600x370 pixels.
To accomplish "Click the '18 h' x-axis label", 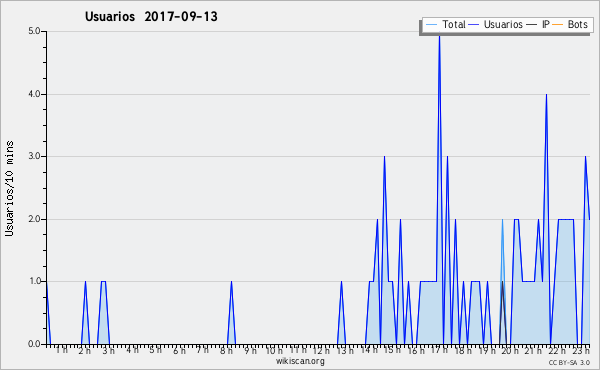I will (463, 350).
